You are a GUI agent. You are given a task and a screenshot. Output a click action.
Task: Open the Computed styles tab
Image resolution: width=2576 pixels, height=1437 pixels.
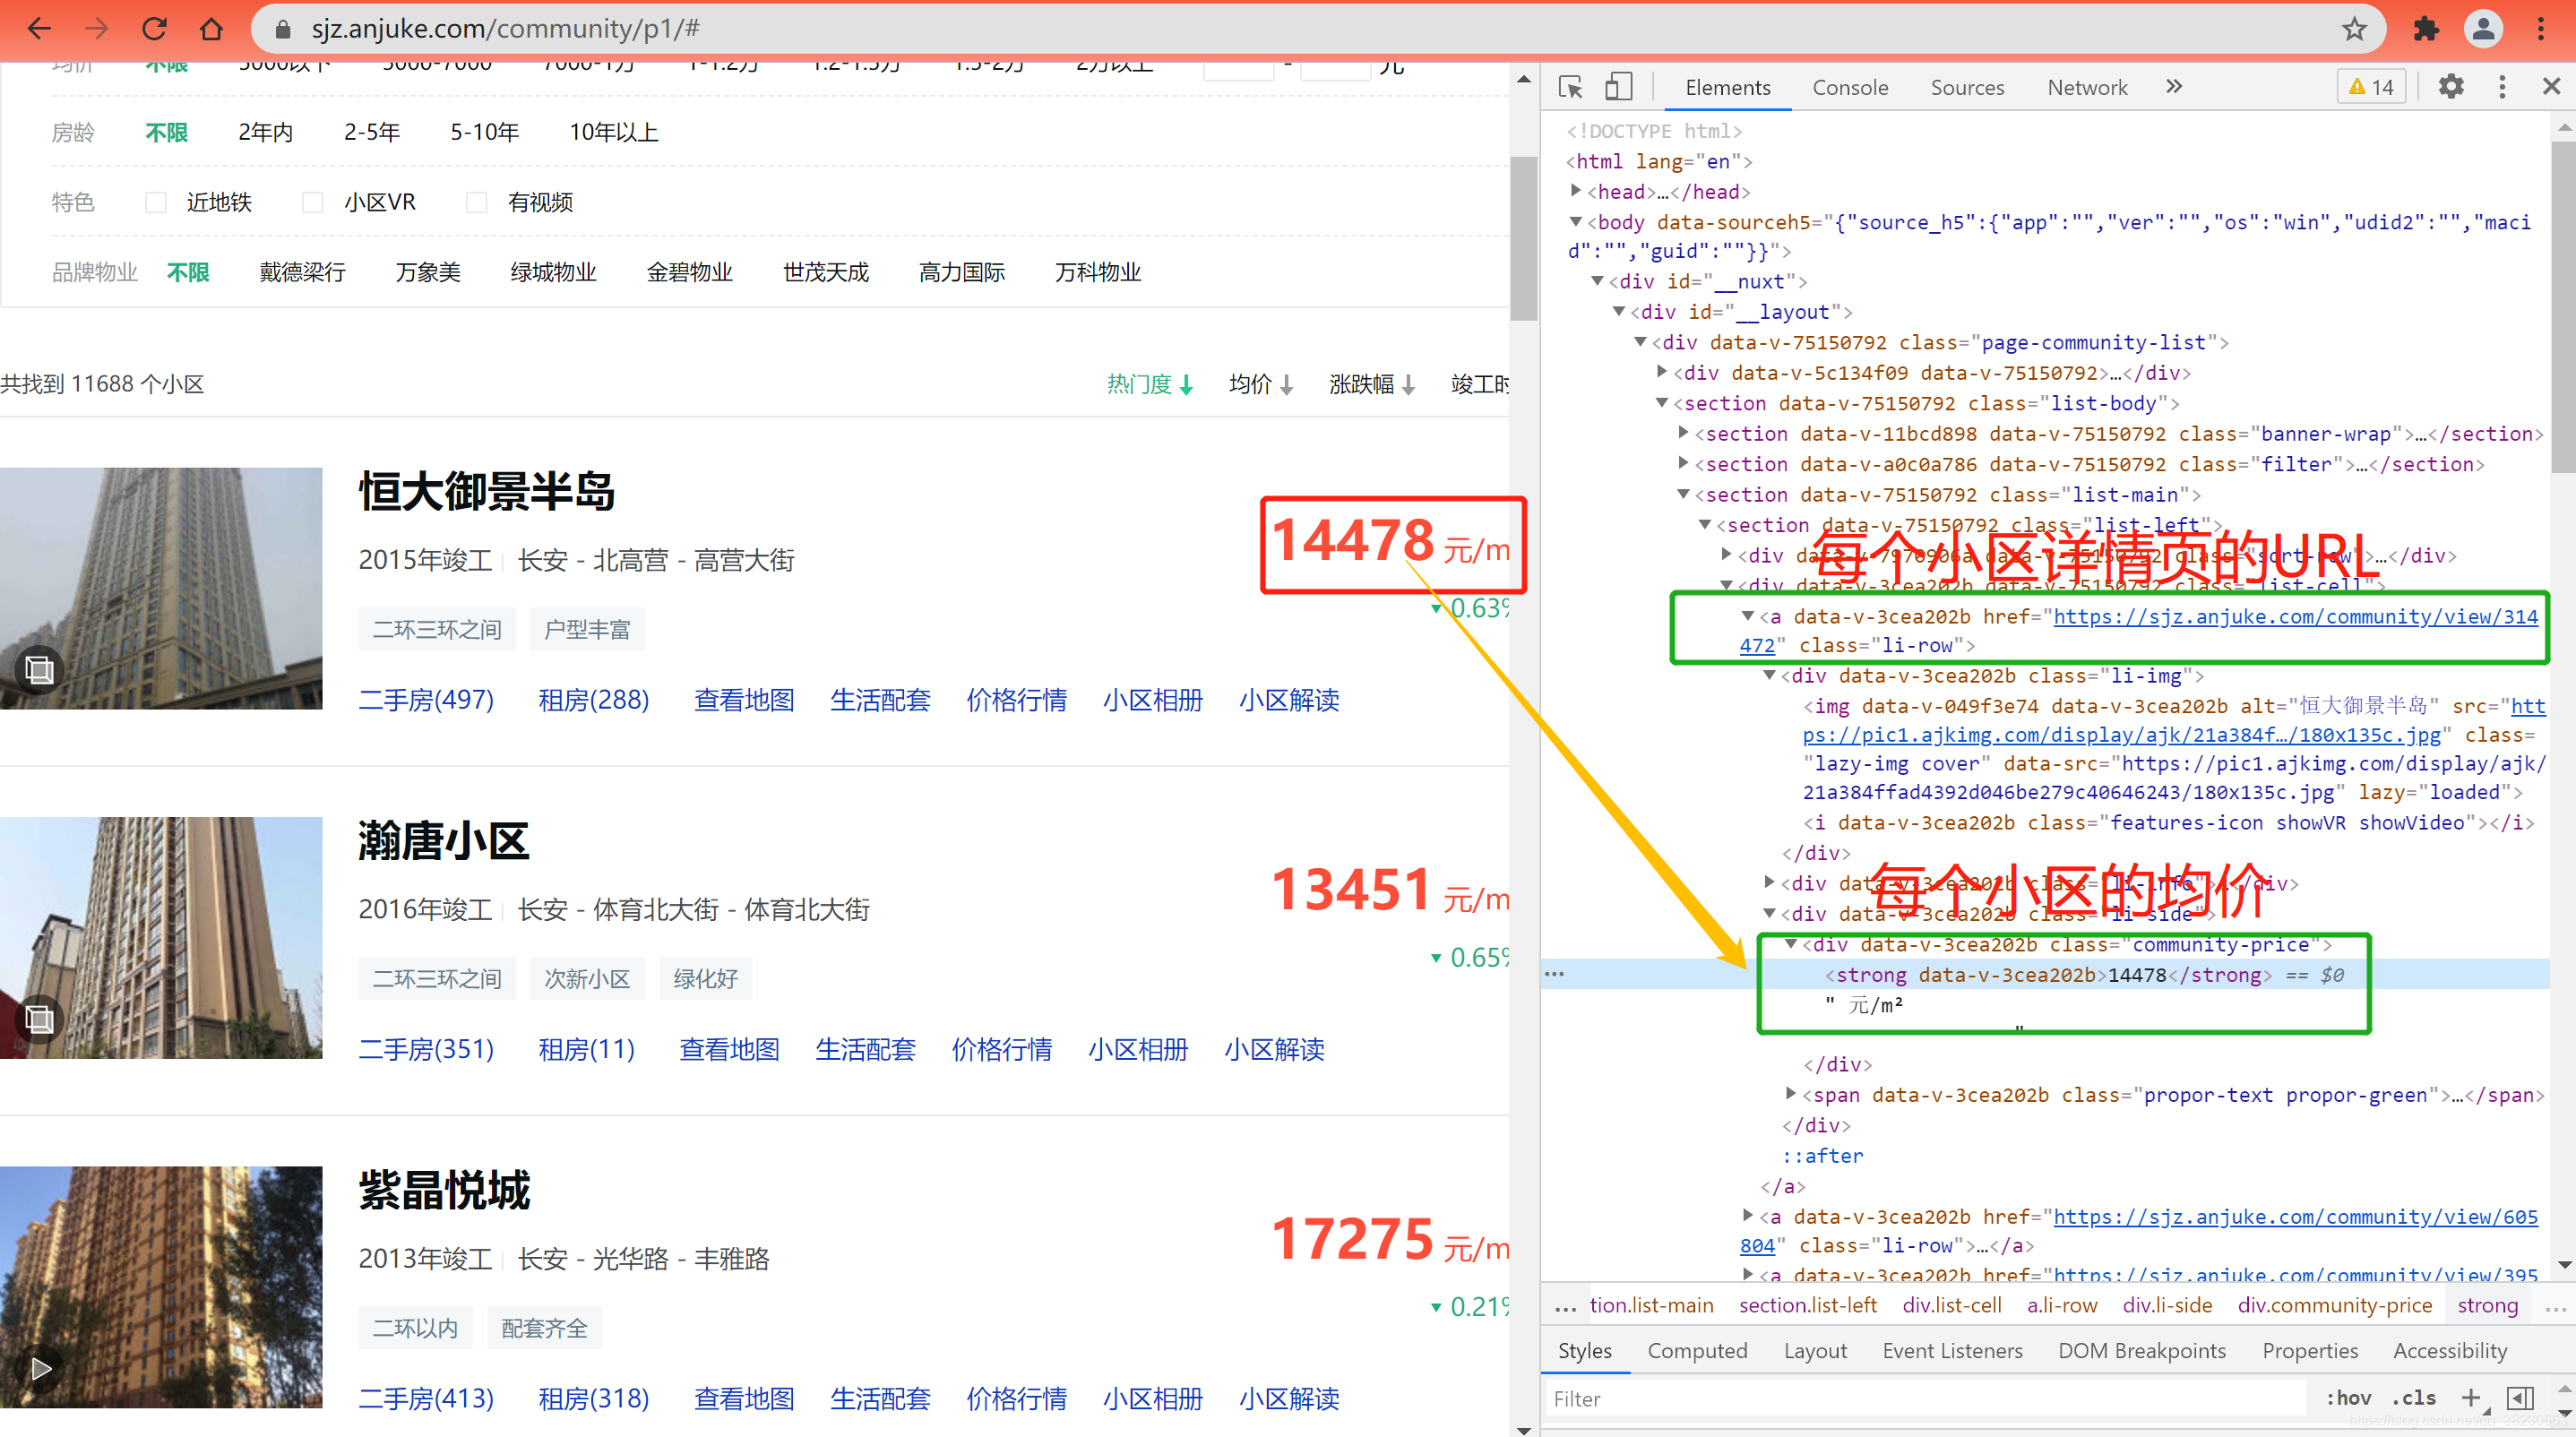click(x=1697, y=1350)
